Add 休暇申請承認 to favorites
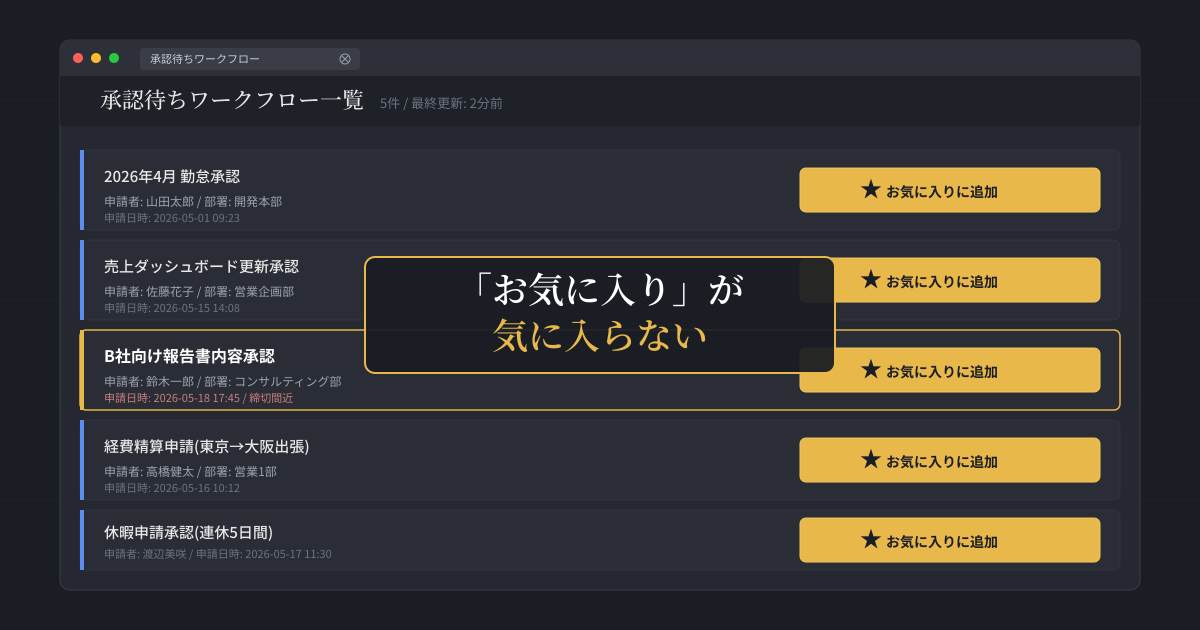Image resolution: width=1200 pixels, height=630 pixels. click(x=949, y=540)
